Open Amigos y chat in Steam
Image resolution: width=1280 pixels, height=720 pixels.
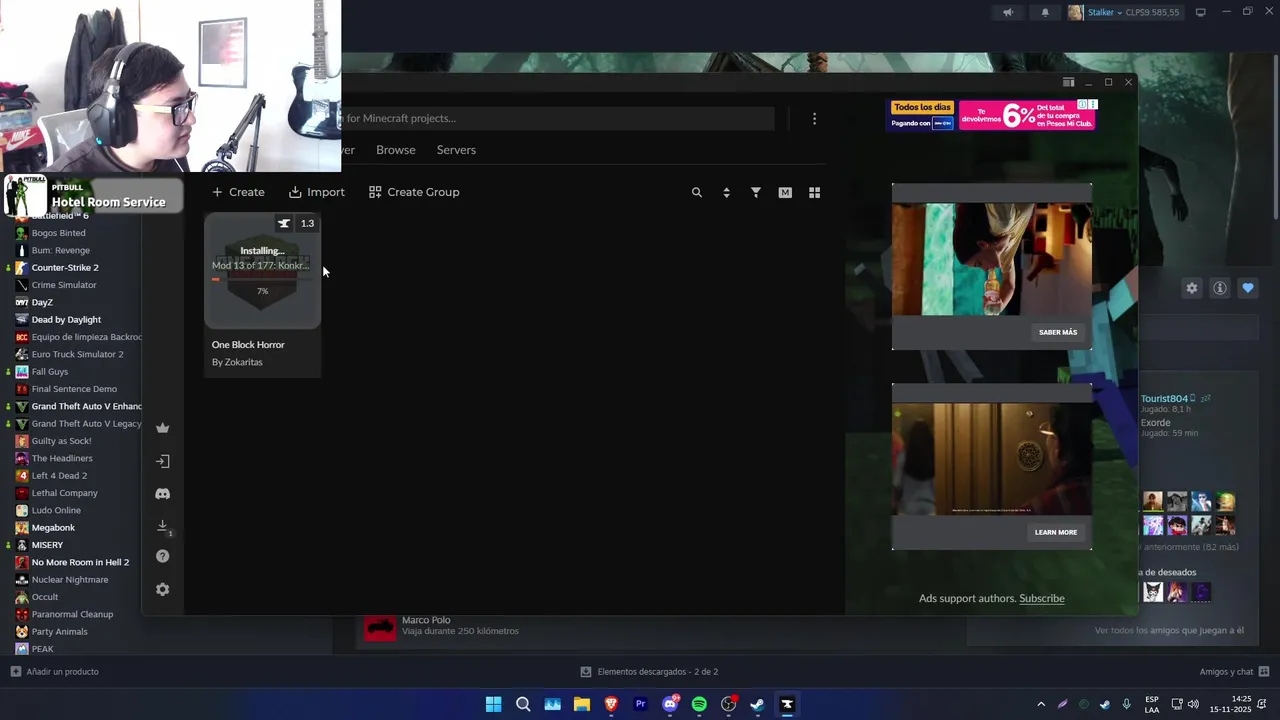tap(1234, 672)
